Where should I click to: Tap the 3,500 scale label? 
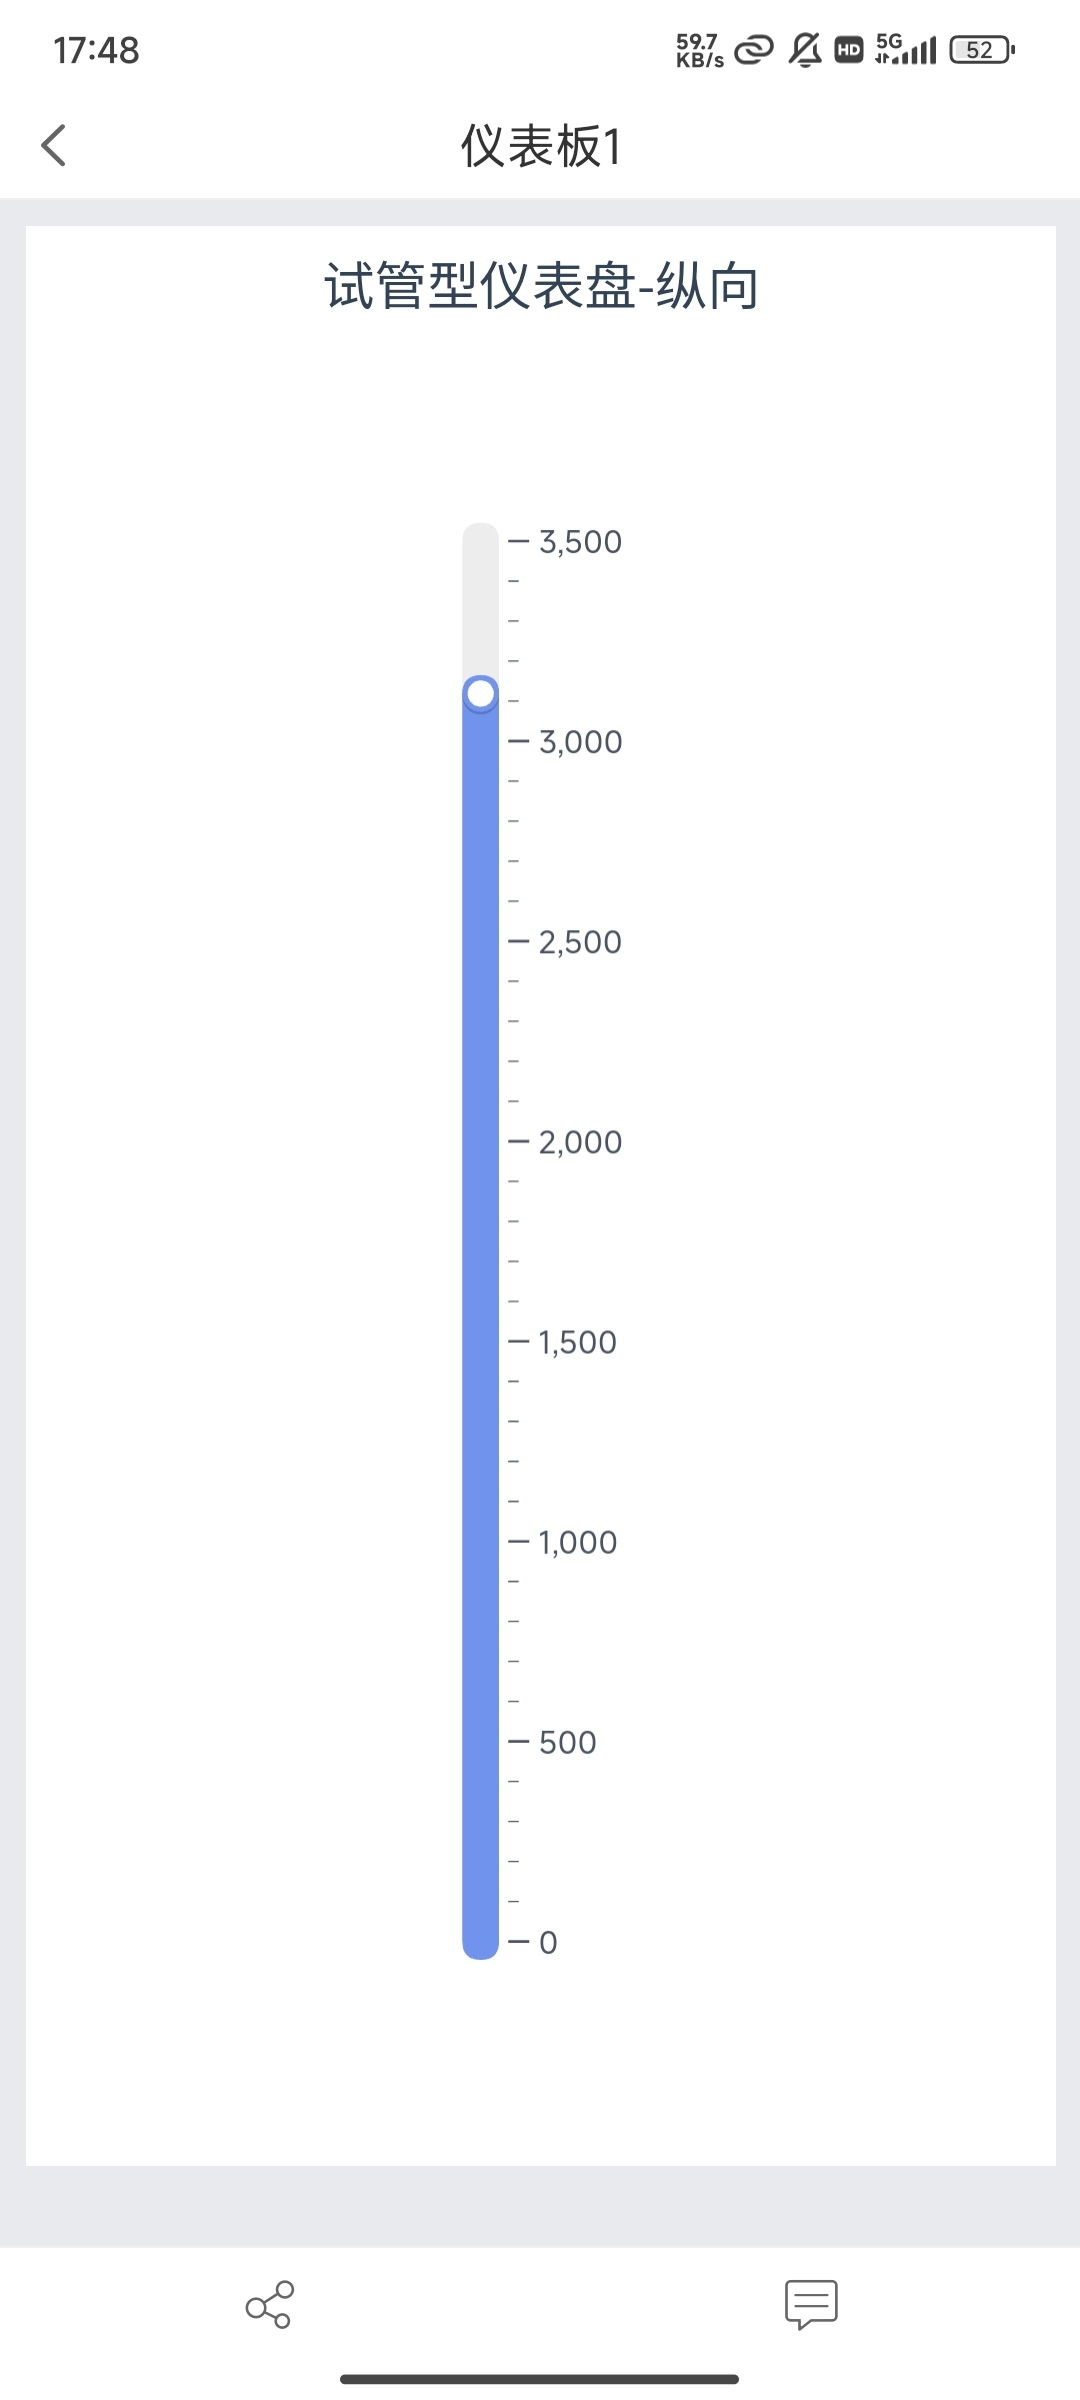(580, 542)
